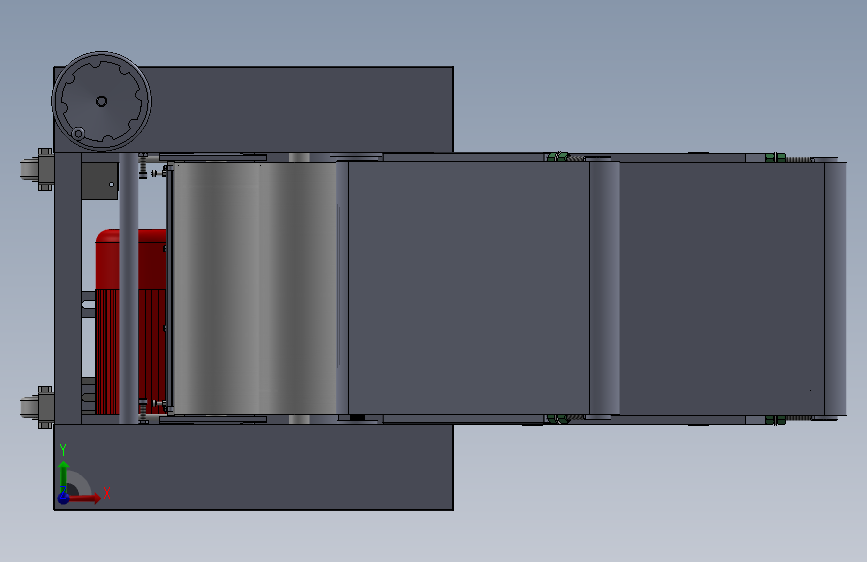Pick the upper-left bearing shaft stub
This screenshot has height=562, width=867.
point(36,169)
